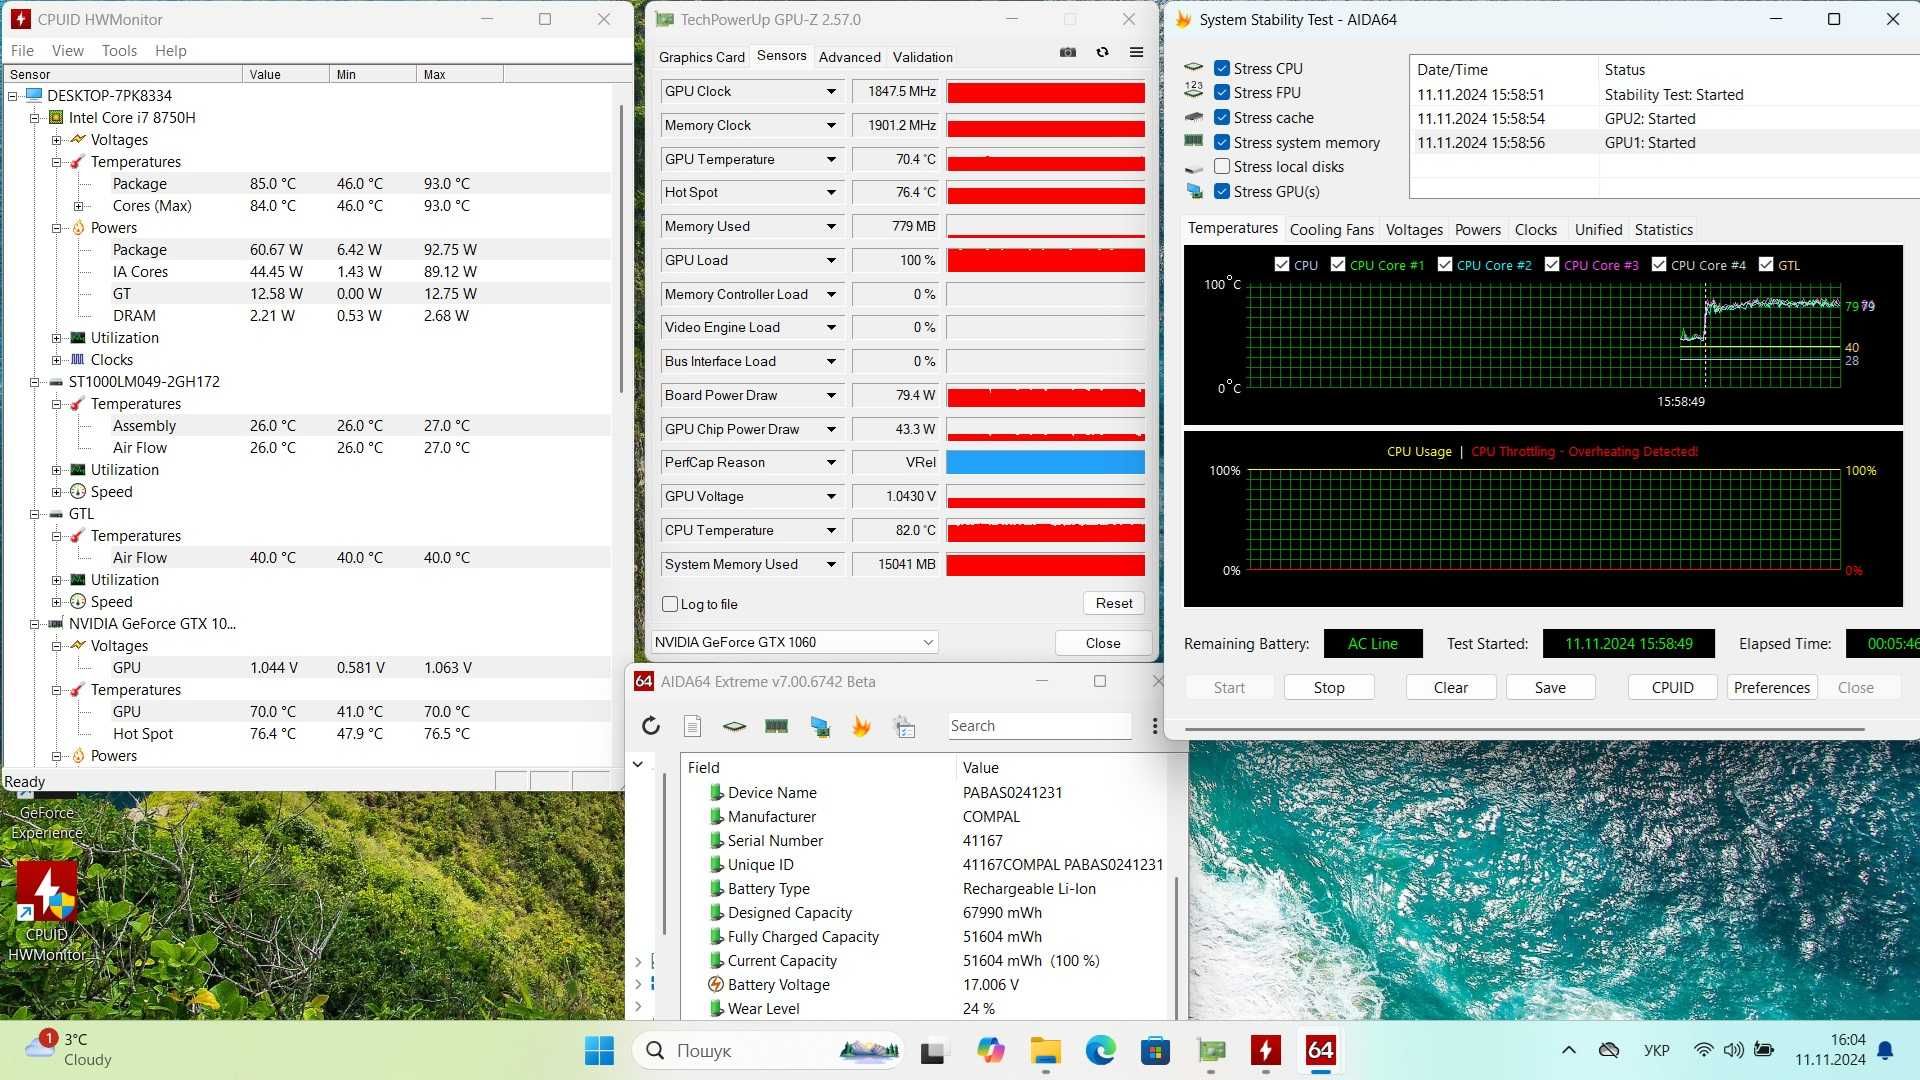Open the CPUID HWMonitor desktop shortcut

(47, 912)
